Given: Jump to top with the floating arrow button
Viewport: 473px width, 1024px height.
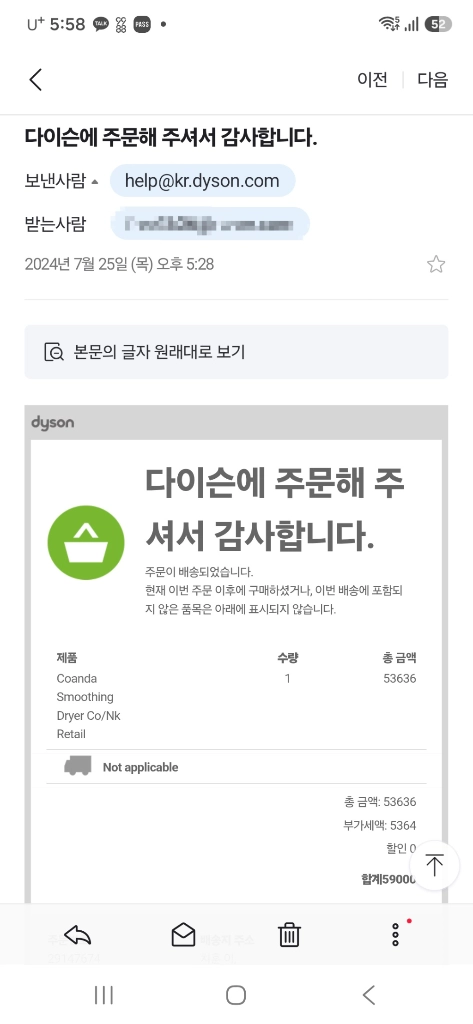Looking at the screenshot, I should click(434, 865).
